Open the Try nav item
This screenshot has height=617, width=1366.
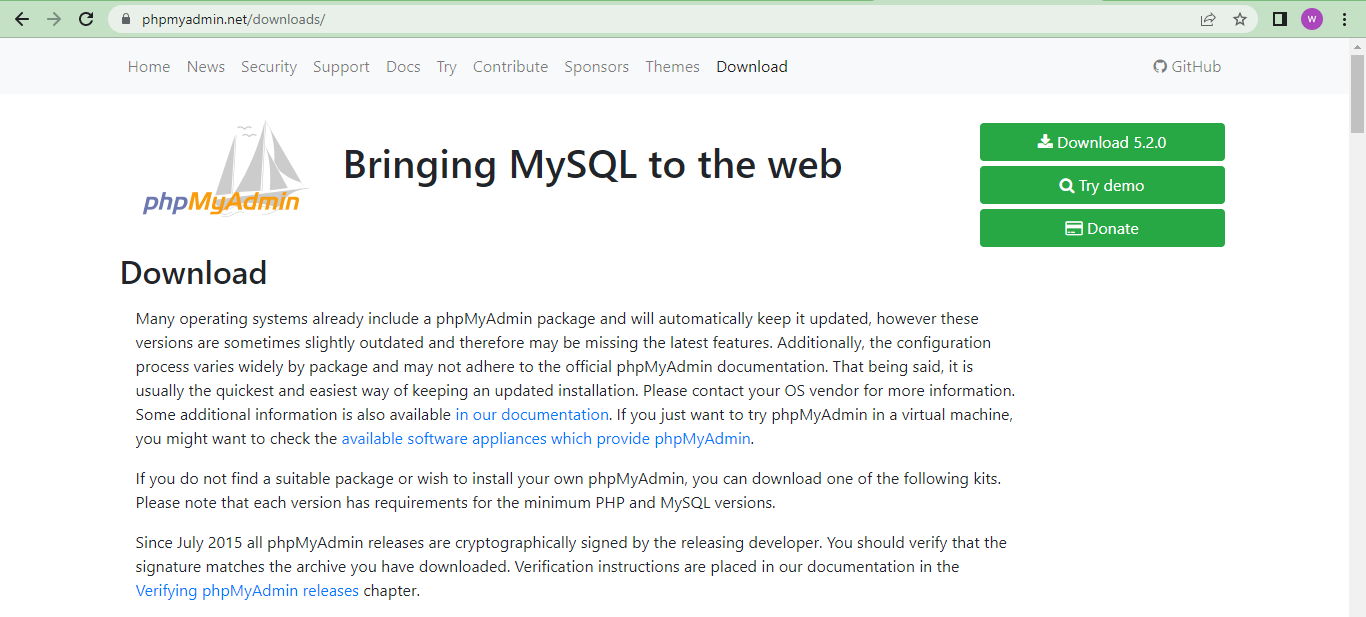pos(447,67)
